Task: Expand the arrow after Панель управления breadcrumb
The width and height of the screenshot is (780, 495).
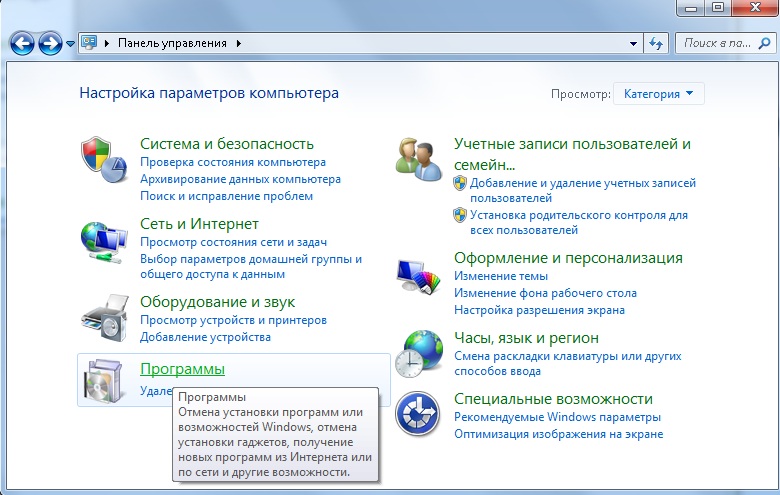Action: [x=239, y=43]
